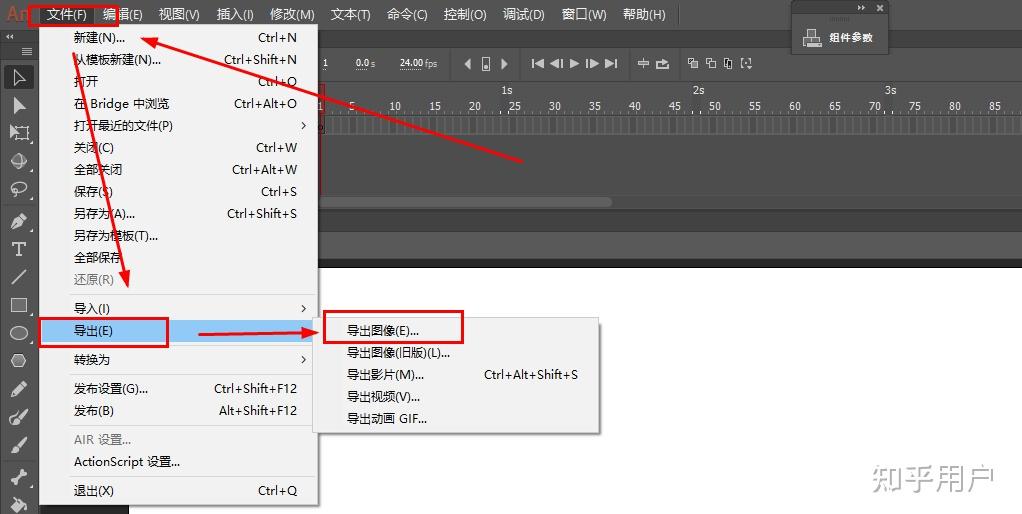This screenshot has height=514, width=1022.
Task: Select the Free Transform tool
Action: coord(19,133)
